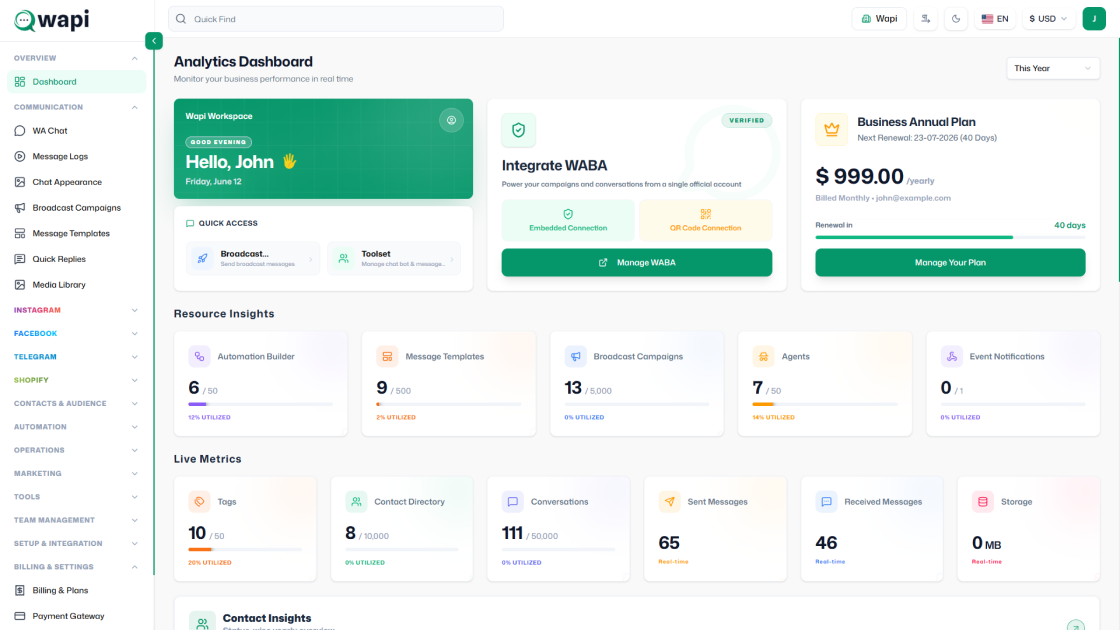Click the Tags utilization progress bar

245,549
